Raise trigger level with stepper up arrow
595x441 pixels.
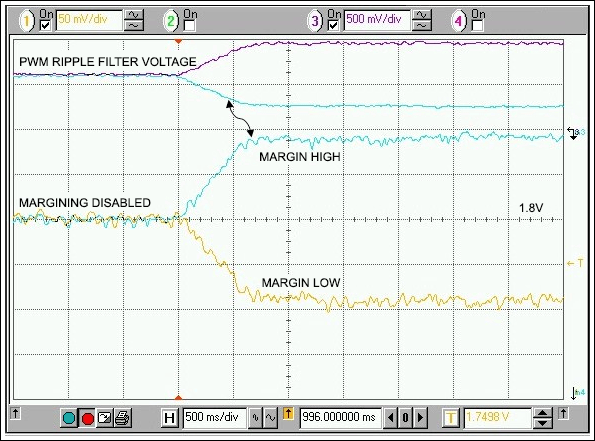[x=543, y=413]
